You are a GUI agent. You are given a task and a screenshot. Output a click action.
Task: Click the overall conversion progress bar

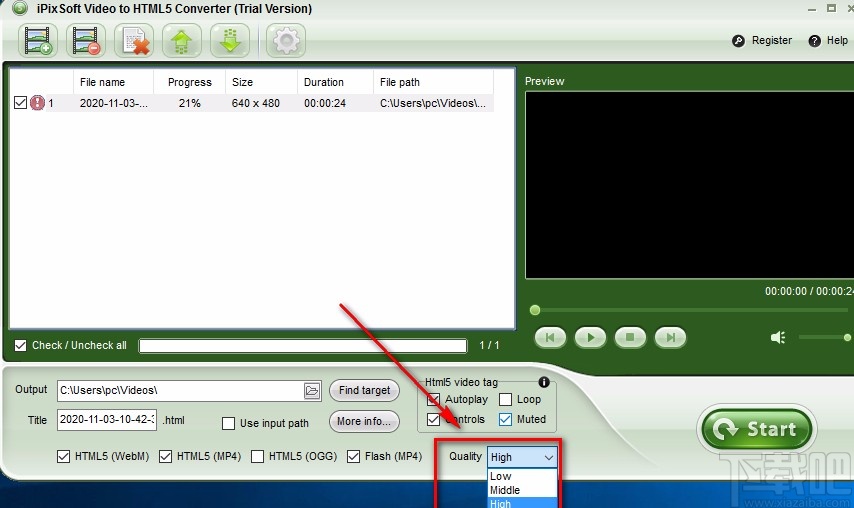[x=303, y=346]
